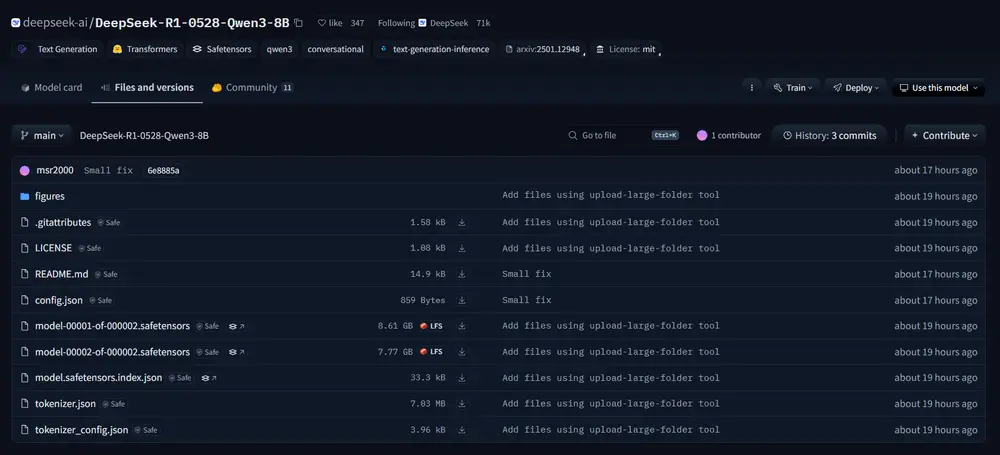Open the Small fix commit on README.md row
1000x455 pixels.
527,274
